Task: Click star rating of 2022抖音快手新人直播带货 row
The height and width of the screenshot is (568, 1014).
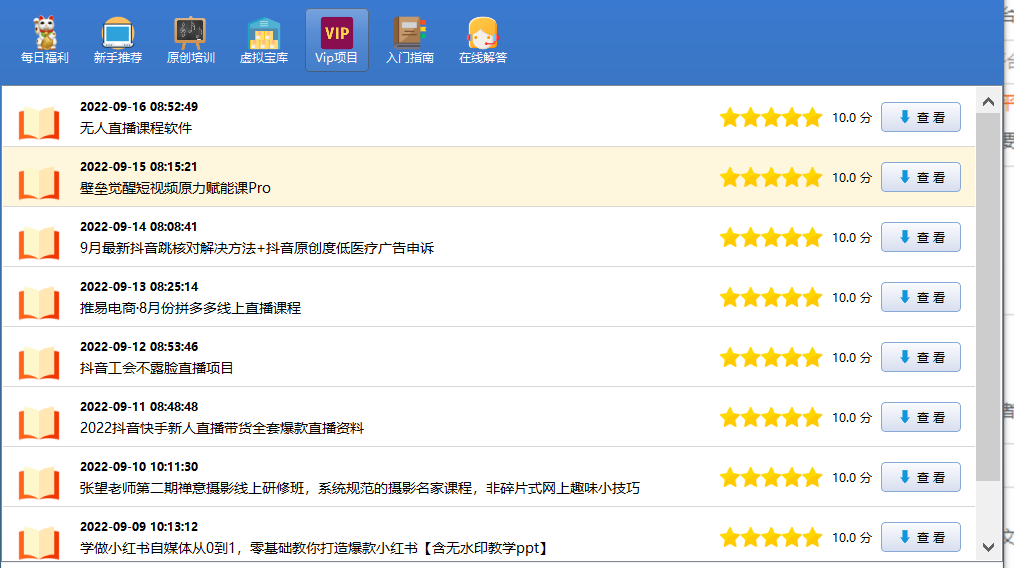Action: pyautogui.click(x=771, y=417)
